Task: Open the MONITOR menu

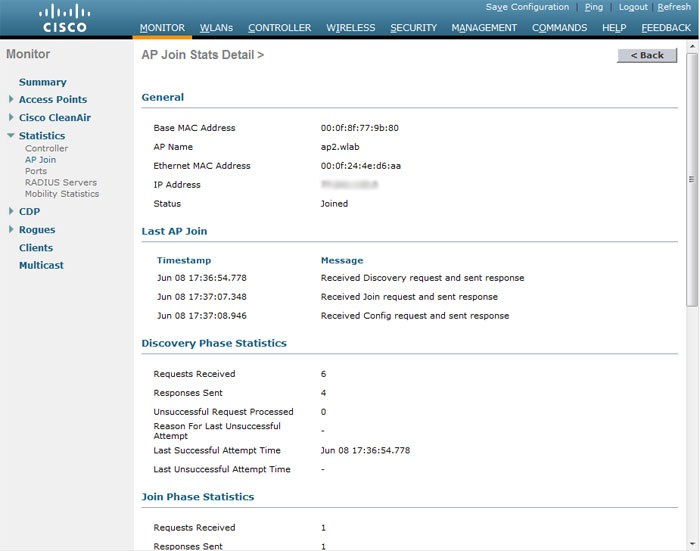Action: pyautogui.click(x=162, y=28)
